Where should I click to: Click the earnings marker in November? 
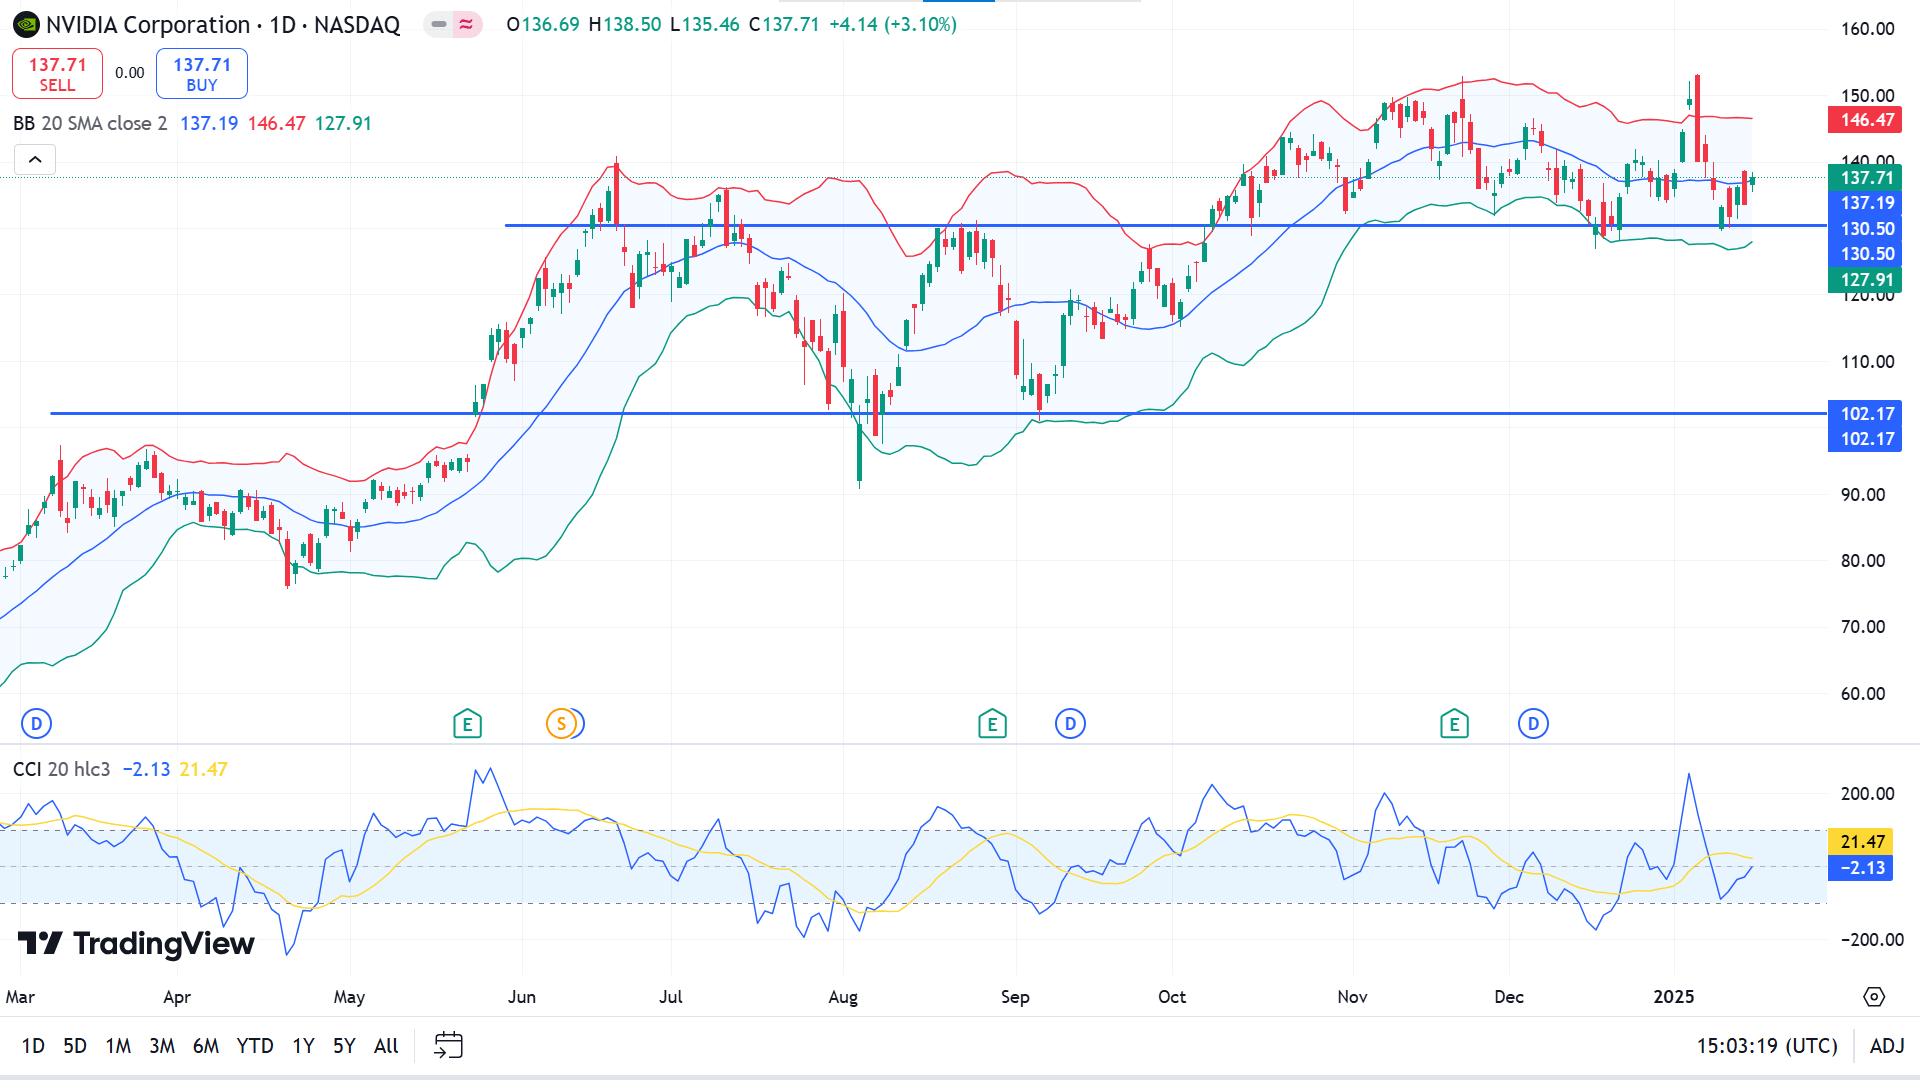coord(1454,724)
